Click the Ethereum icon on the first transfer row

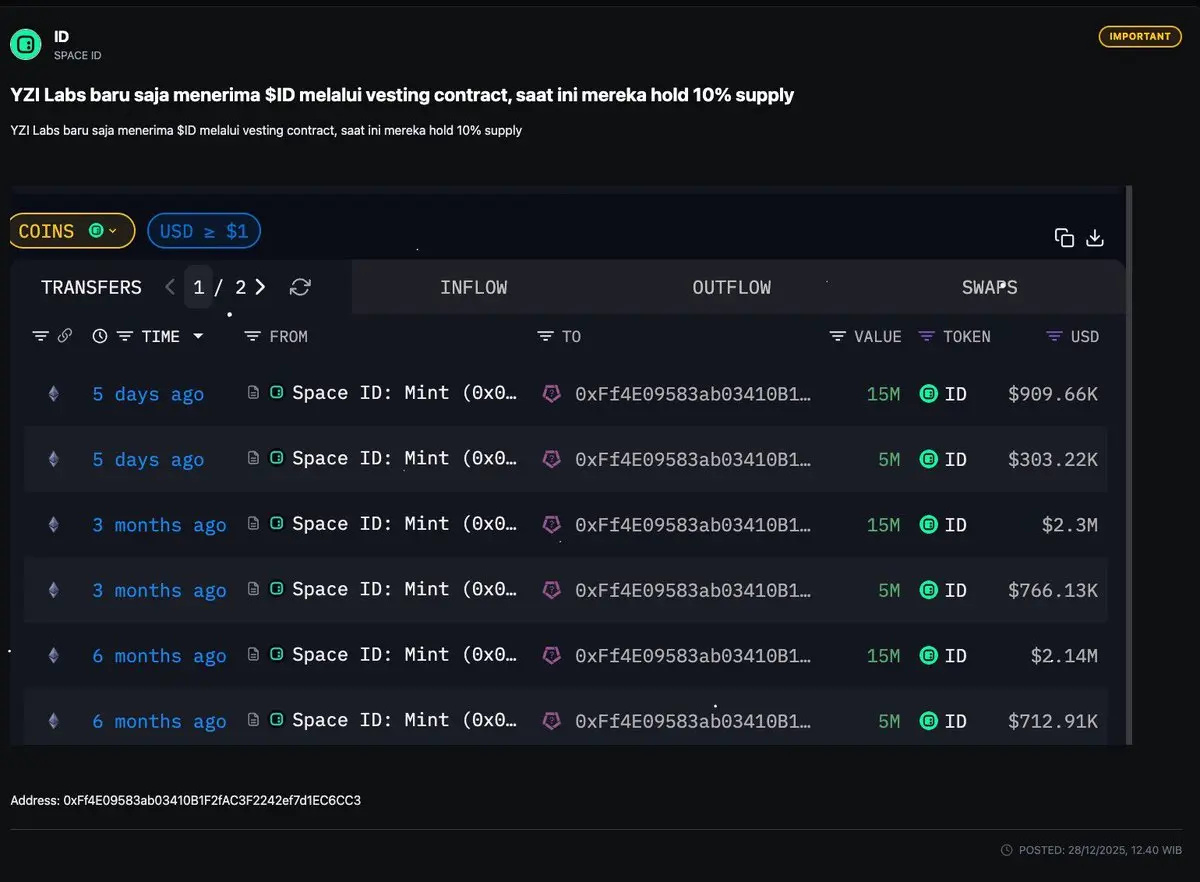tap(54, 394)
